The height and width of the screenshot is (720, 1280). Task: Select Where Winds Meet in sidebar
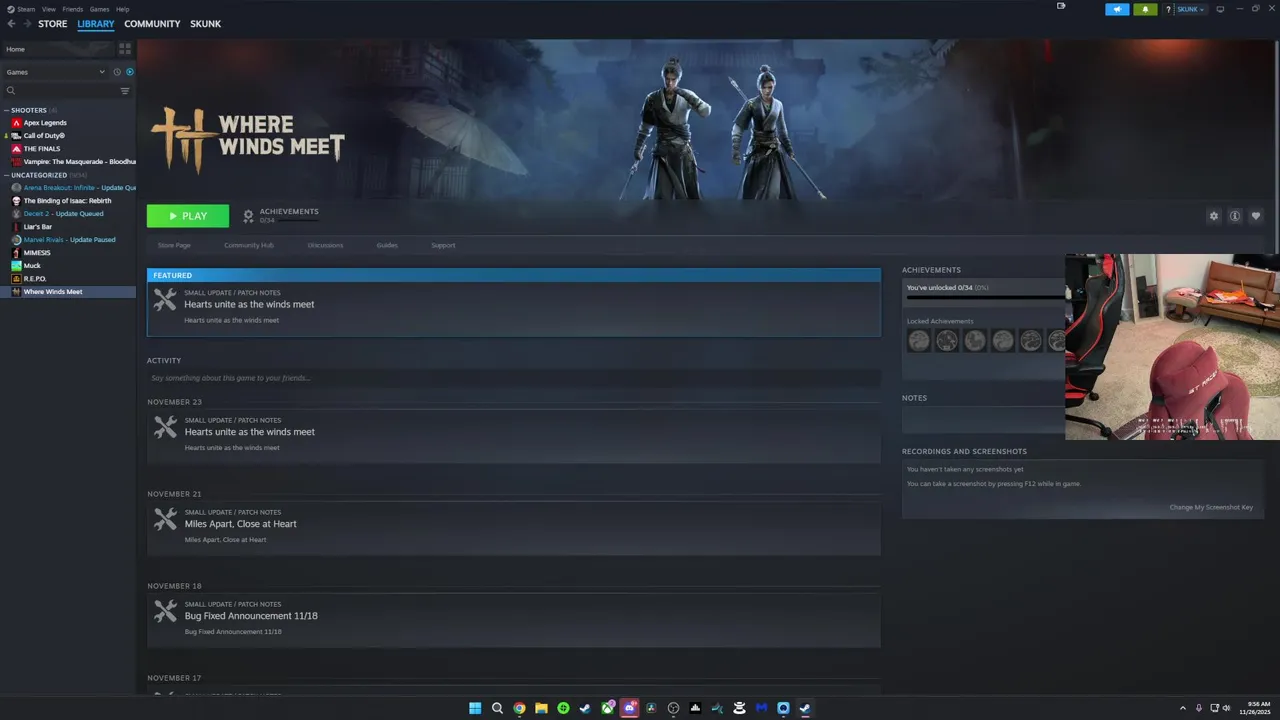[x=68, y=292]
